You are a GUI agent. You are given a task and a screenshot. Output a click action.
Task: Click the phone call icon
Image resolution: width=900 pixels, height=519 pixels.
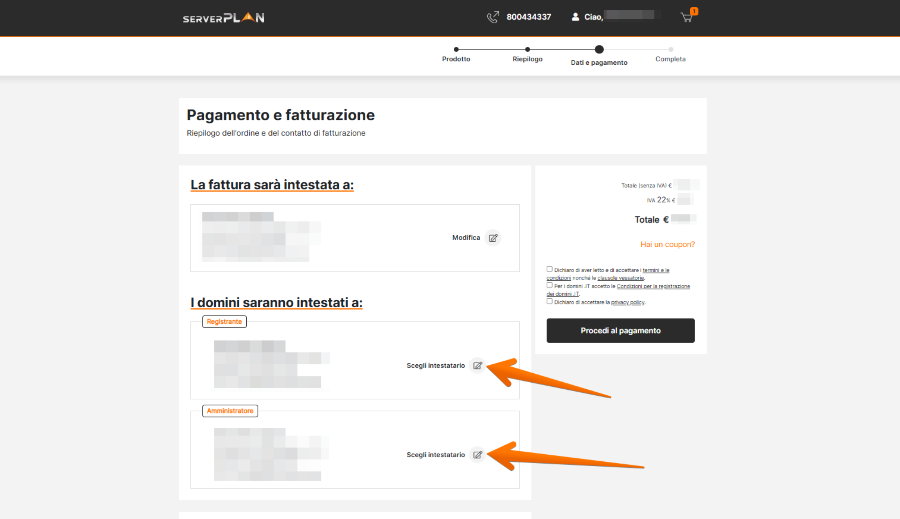click(x=492, y=17)
